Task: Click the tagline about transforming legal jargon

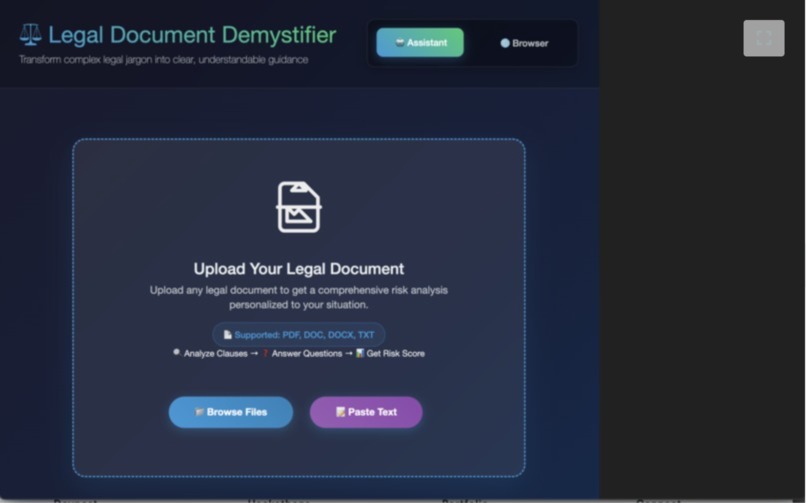Action: [163, 60]
